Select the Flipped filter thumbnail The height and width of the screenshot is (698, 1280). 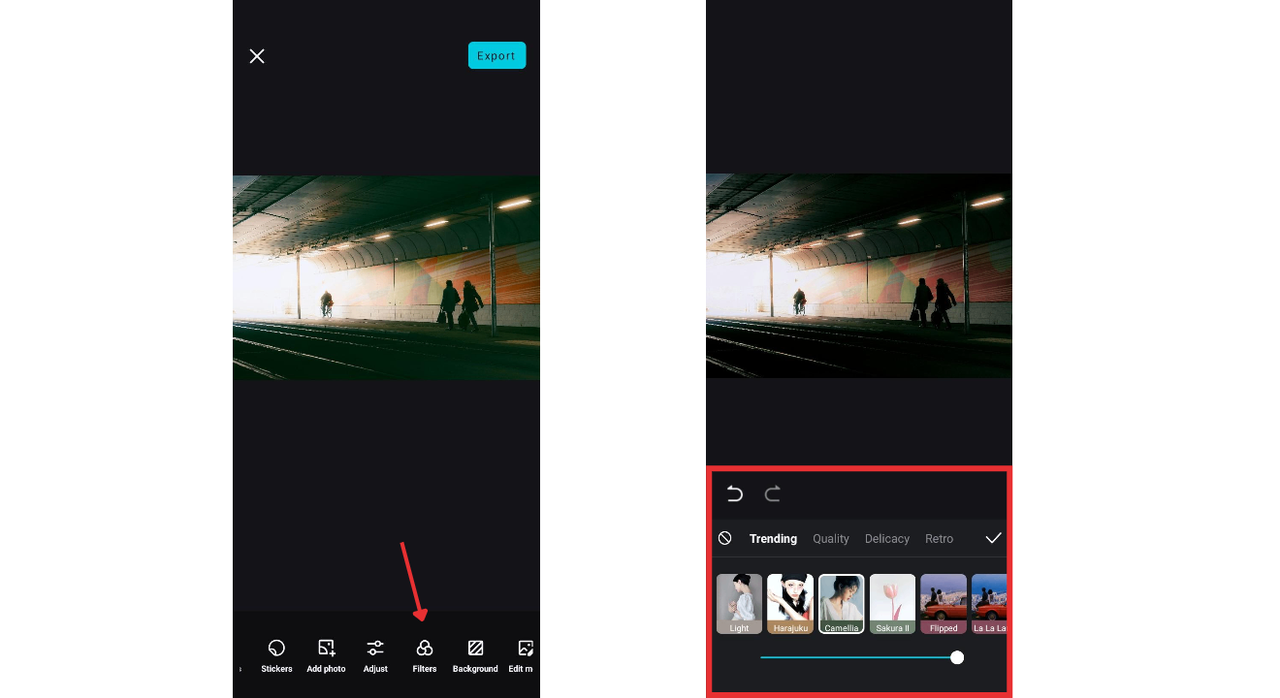(943, 604)
